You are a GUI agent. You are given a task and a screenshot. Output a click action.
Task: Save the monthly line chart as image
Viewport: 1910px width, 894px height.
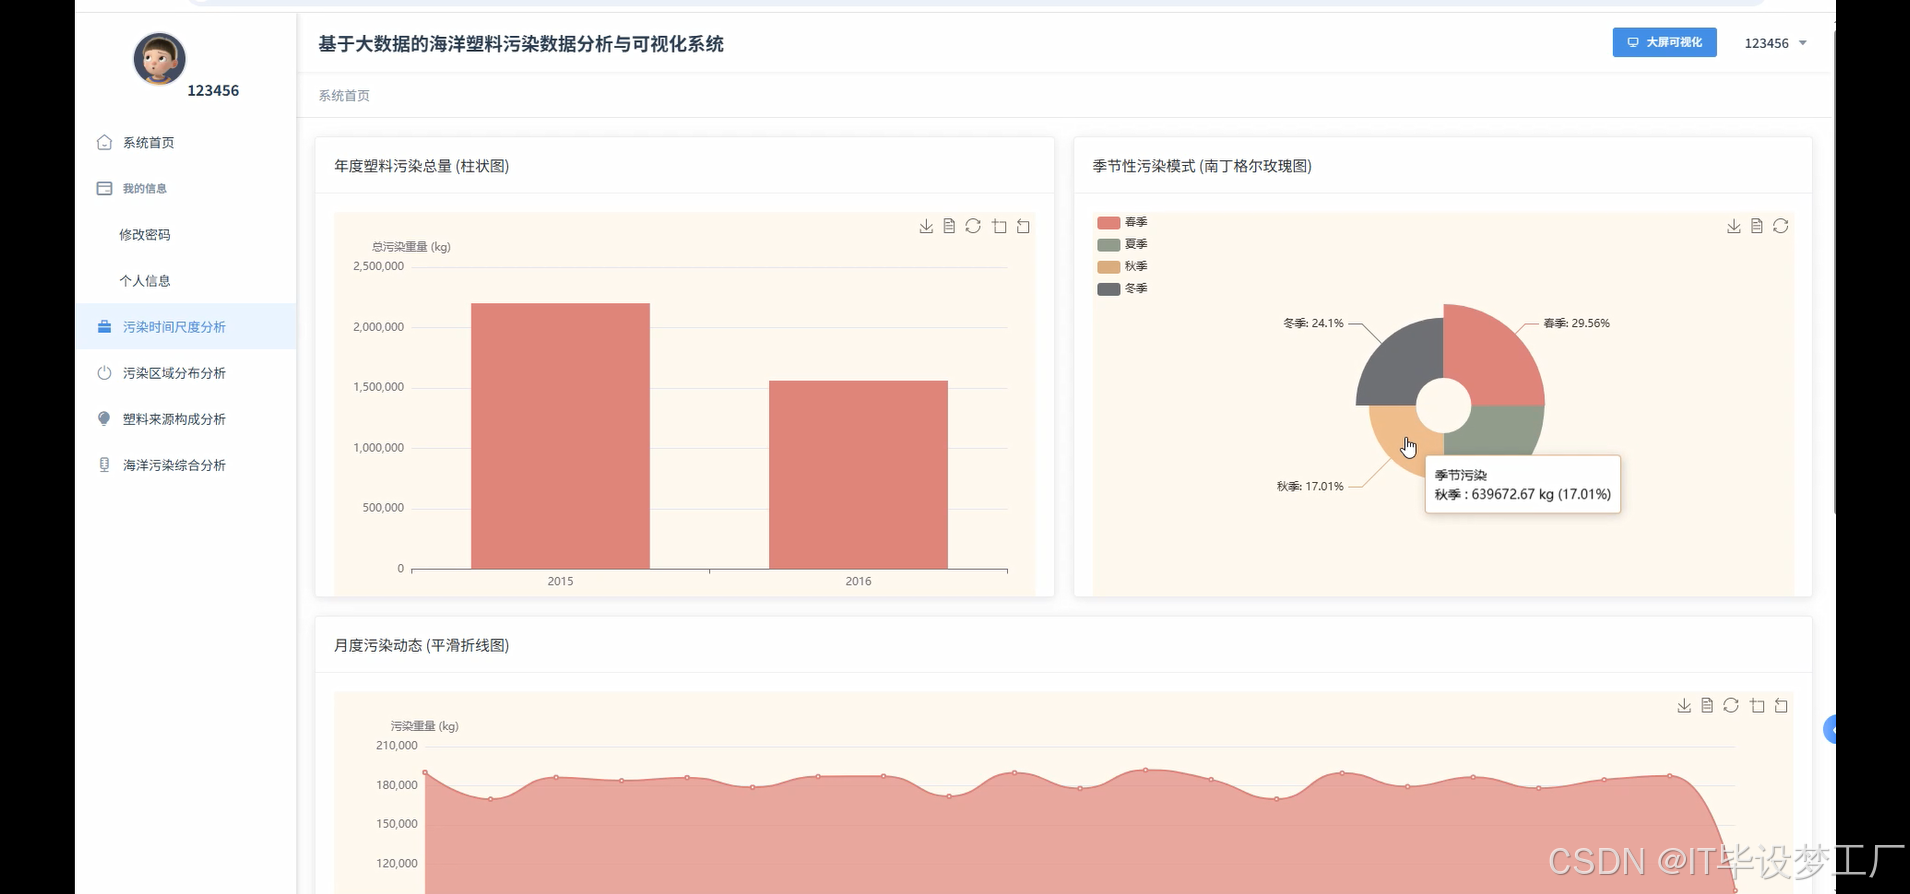pyautogui.click(x=1684, y=706)
